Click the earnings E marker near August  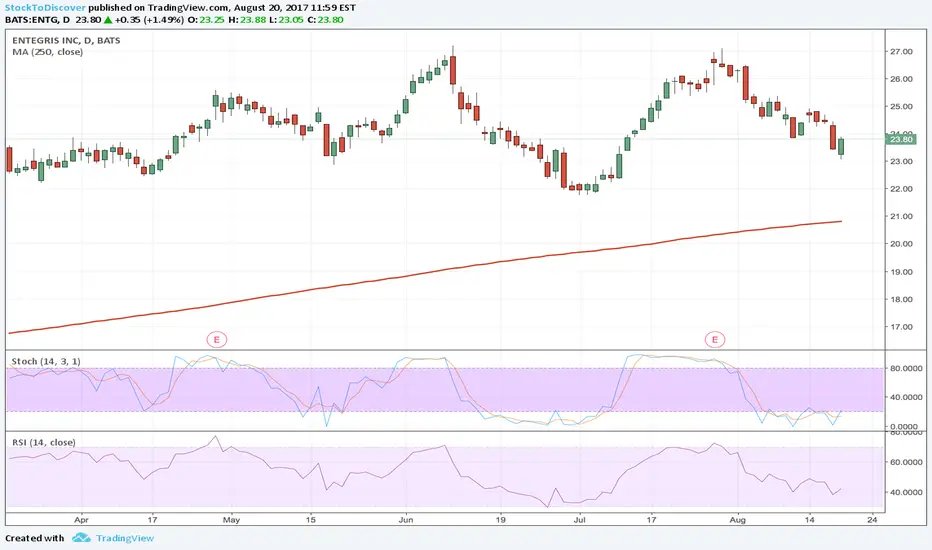pos(715,340)
